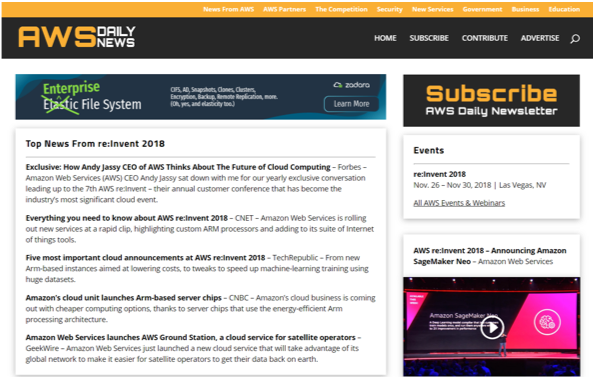Open Five most important cloud announcements article
This screenshot has width=593, height=377.
(145, 258)
